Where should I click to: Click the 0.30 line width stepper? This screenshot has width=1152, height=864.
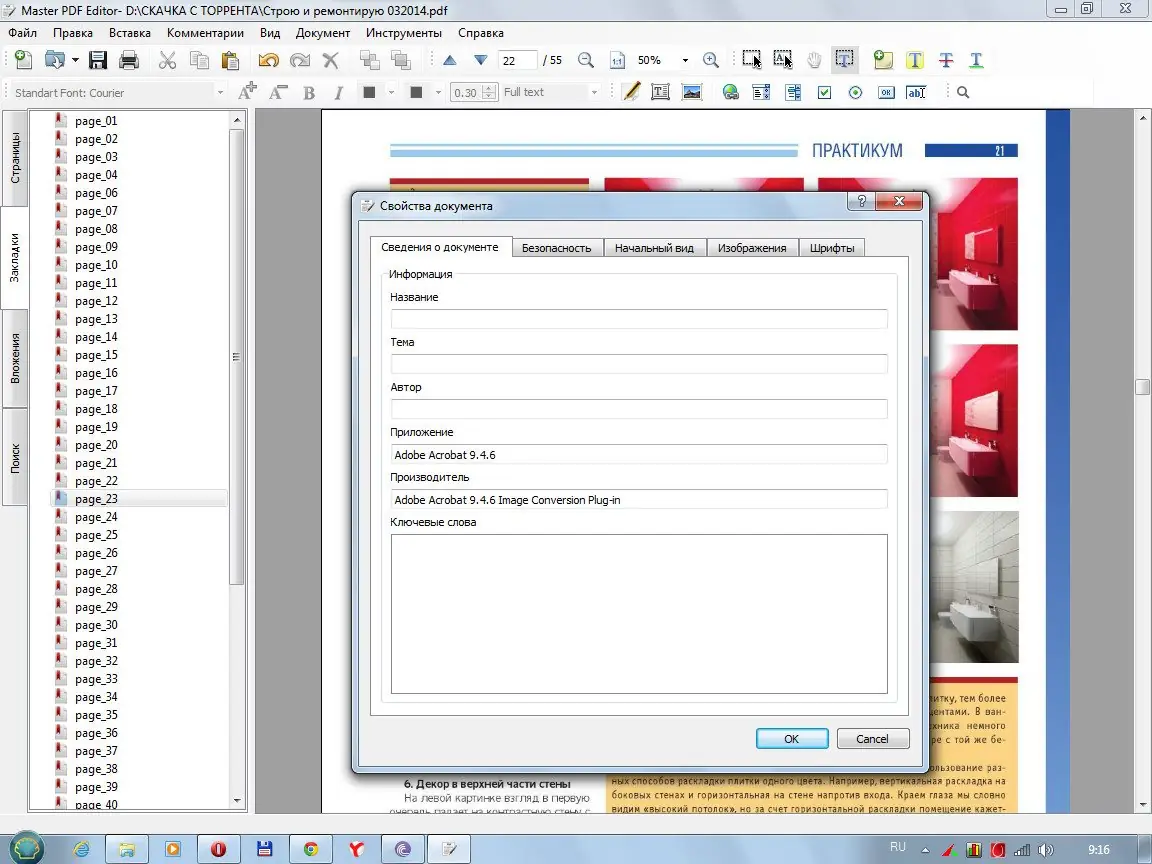[489, 93]
